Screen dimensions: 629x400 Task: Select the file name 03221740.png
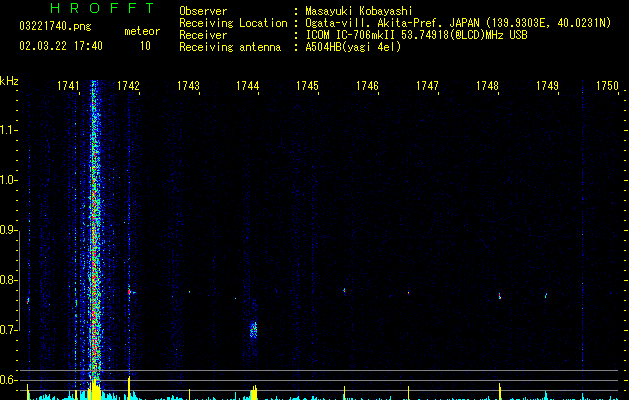point(55,26)
